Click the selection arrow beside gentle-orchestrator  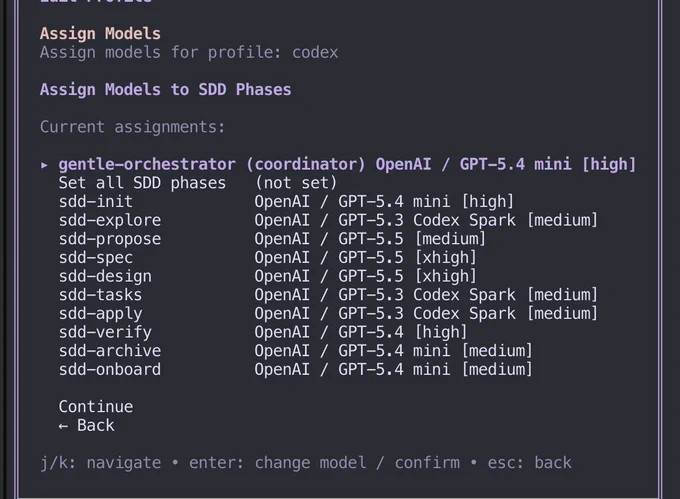click(x=44, y=165)
